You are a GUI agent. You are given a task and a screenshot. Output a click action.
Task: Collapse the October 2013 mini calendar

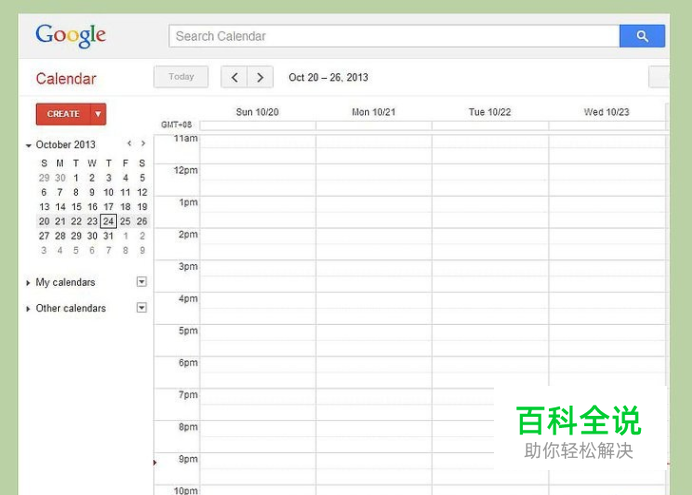(x=29, y=145)
